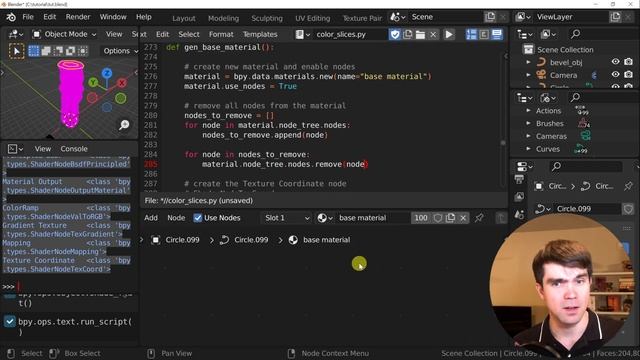Open text editor Select menu
This screenshot has width=640, height=360.
coord(189,34)
